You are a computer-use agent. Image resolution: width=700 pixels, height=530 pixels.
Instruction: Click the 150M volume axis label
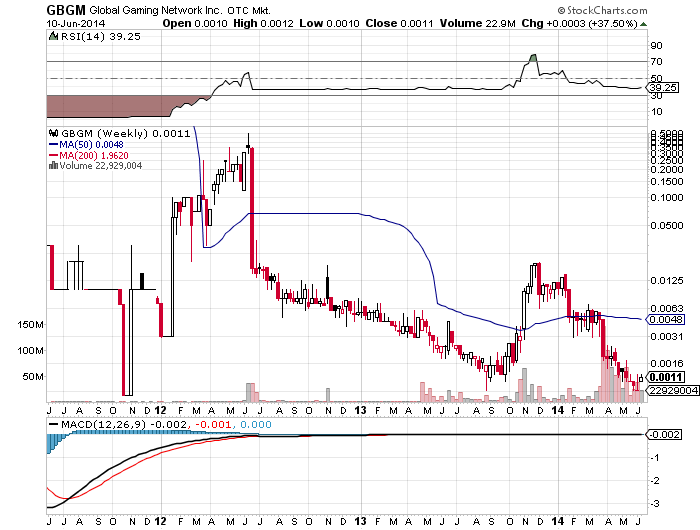[31, 325]
